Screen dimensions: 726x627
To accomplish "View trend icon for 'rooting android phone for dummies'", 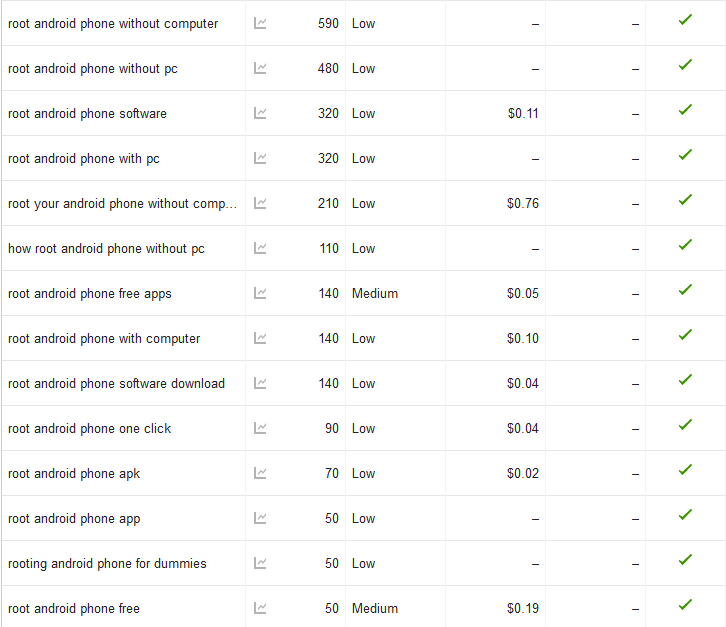I will pos(260,563).
